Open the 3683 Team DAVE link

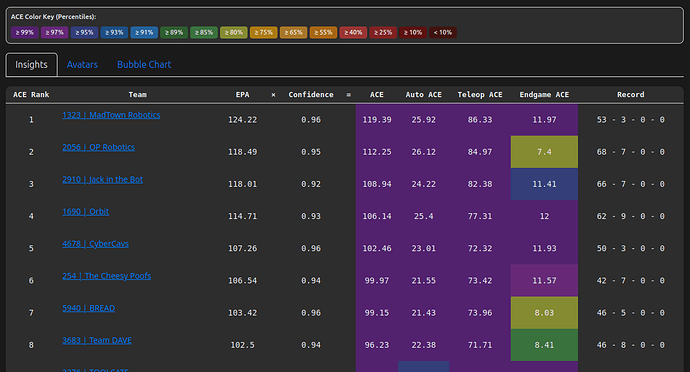pos(97,340)
